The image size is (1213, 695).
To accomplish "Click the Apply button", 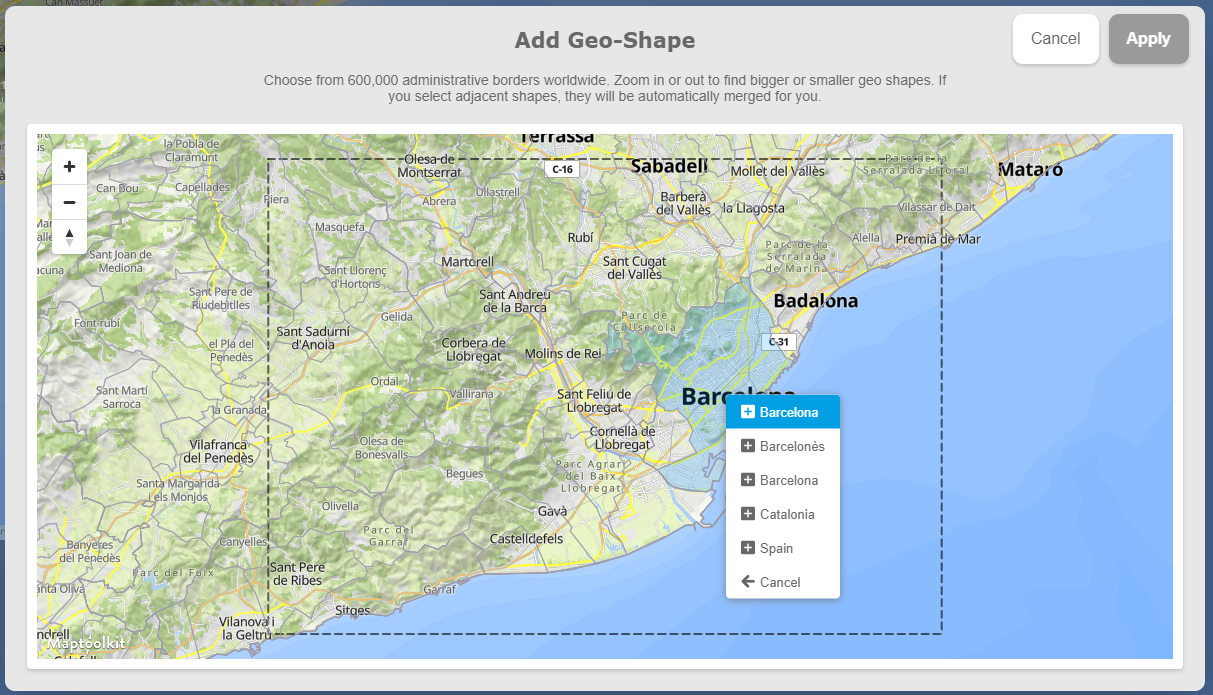I will tap(1148, 39).
